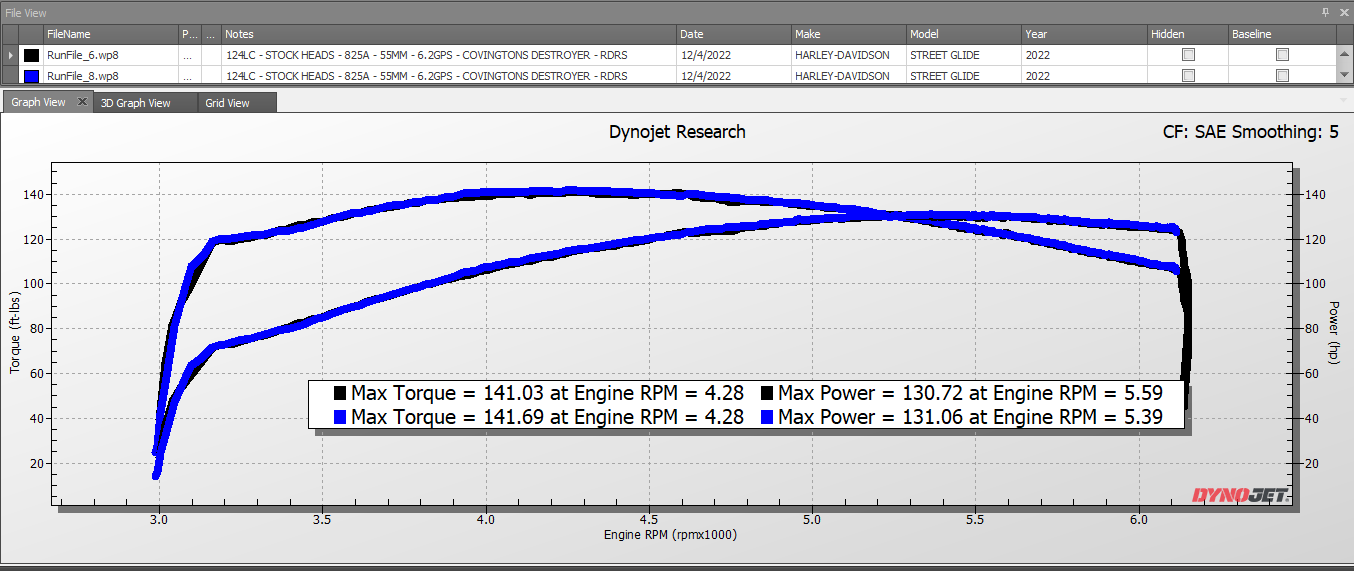Sort by the FileName column header
The width and height of the screenshot is (1354, 571).
tap(111, 34)
